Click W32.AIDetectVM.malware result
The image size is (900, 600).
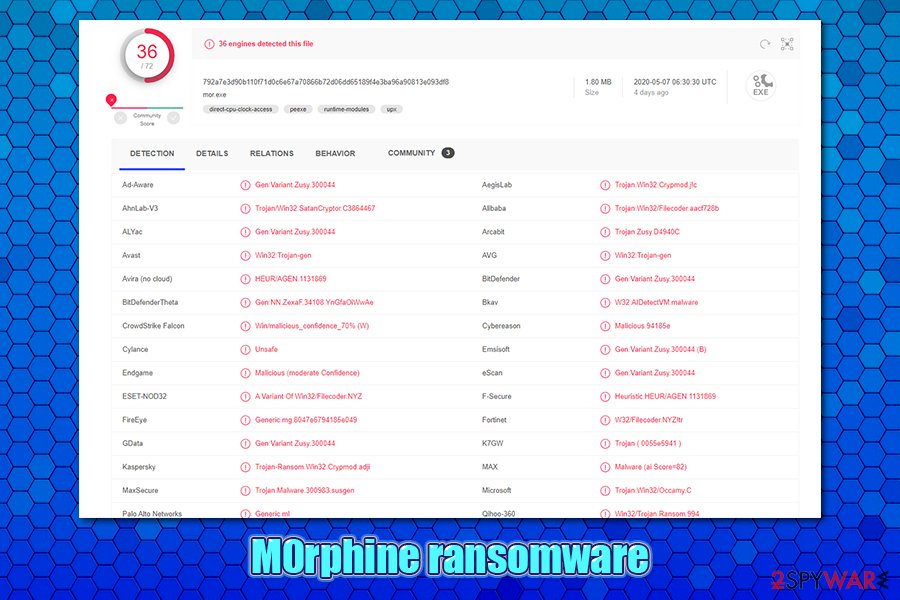pyautogui.click(x=657, y=303)
